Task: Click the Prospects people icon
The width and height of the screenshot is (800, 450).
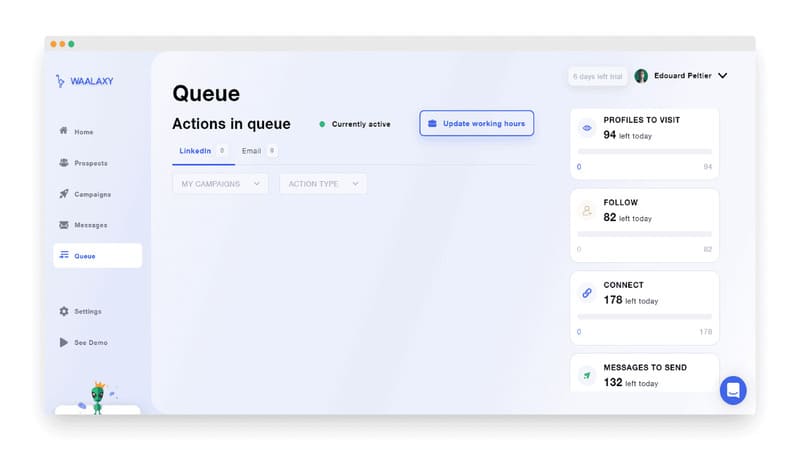Action: pyautogui.click(x=64, y=162)
